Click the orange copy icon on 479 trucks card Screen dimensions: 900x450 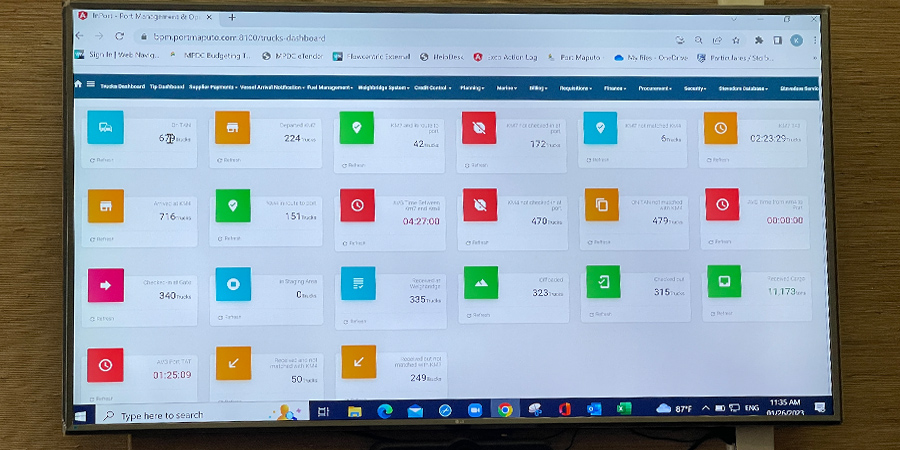pyautogui.click(x=602, y=204)
